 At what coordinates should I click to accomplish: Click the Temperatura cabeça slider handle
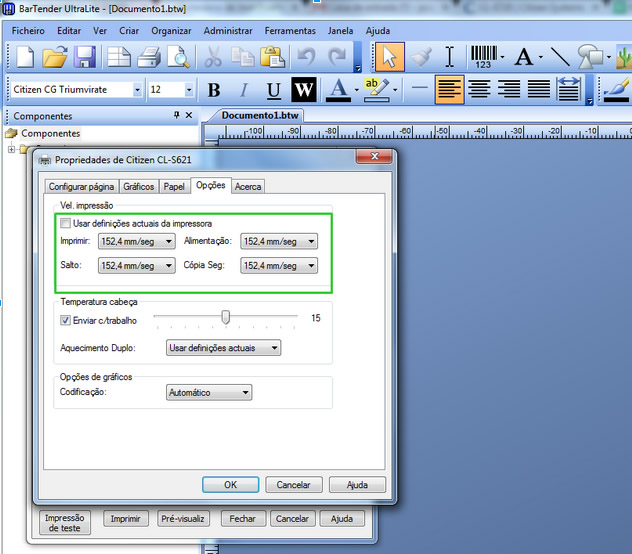pyautogui.click(x=226, y=317)
